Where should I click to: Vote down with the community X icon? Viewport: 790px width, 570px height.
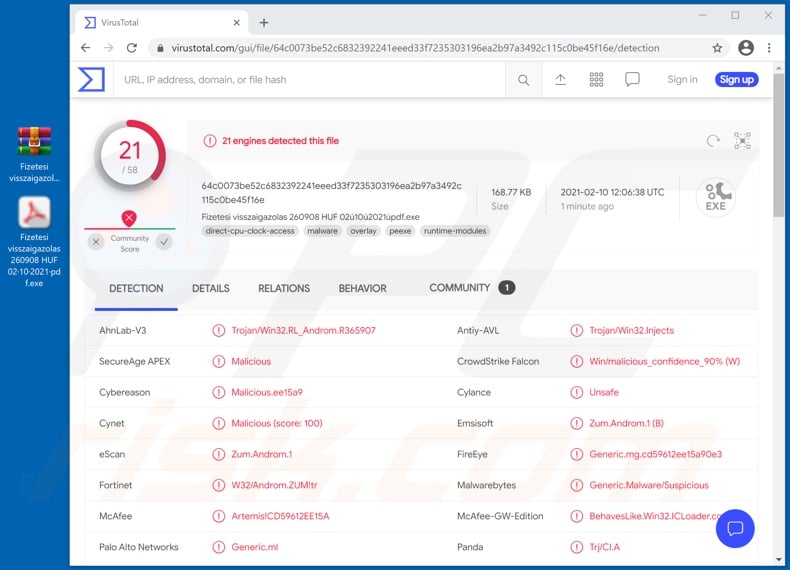coord(96,242)
